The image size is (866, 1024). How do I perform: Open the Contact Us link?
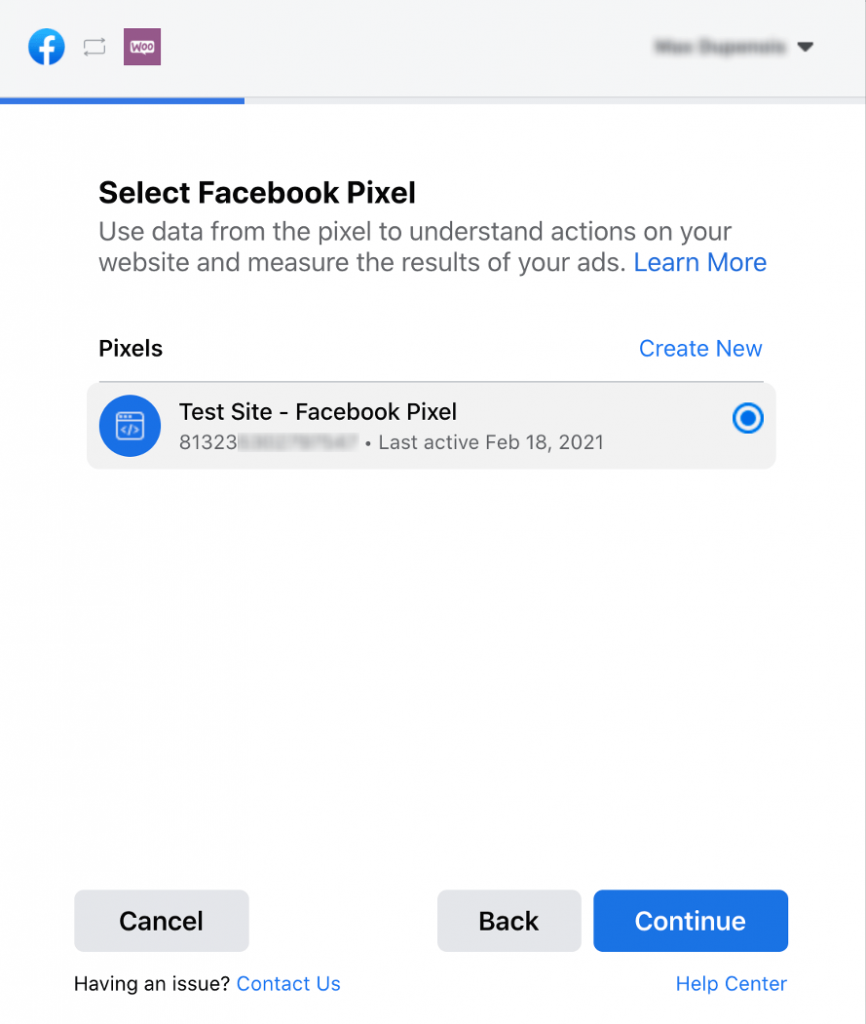[x=289, y=984]
